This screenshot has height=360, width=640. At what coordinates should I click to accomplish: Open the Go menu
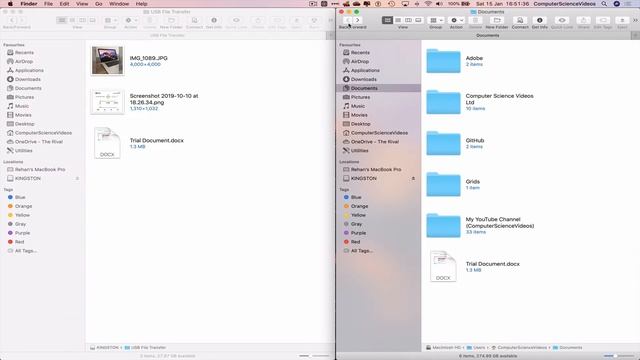[x=98, y=4]
